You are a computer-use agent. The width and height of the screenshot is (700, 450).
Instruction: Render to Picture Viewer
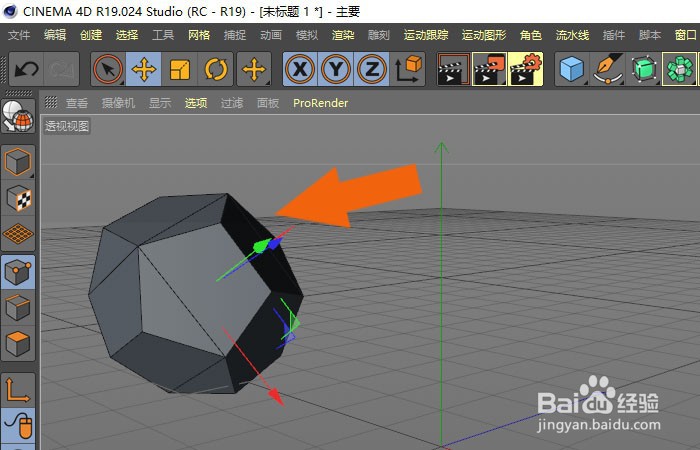point(489,69)
